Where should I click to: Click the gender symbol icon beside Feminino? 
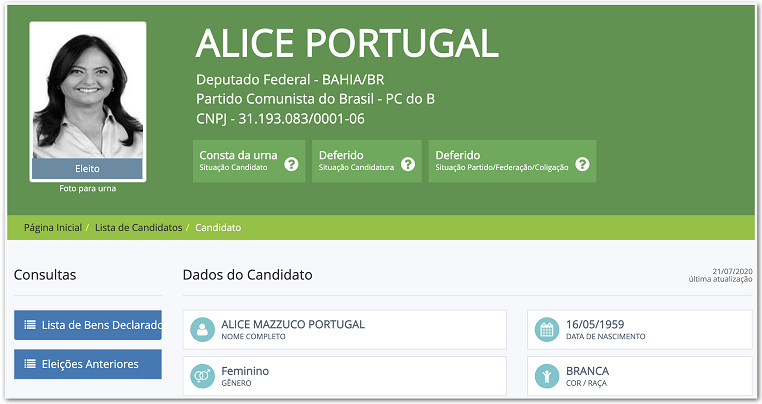[203, 376]
